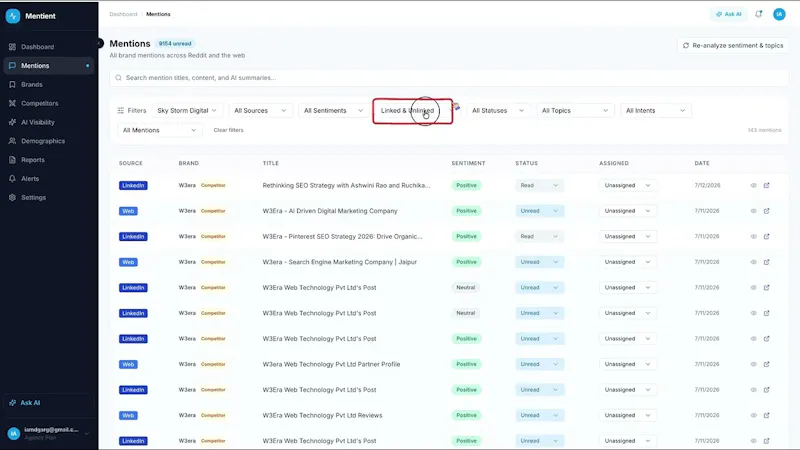Toggle eye icon on AI Driven Digital Marketing row
800x450 pixels.
pos(753,211)
